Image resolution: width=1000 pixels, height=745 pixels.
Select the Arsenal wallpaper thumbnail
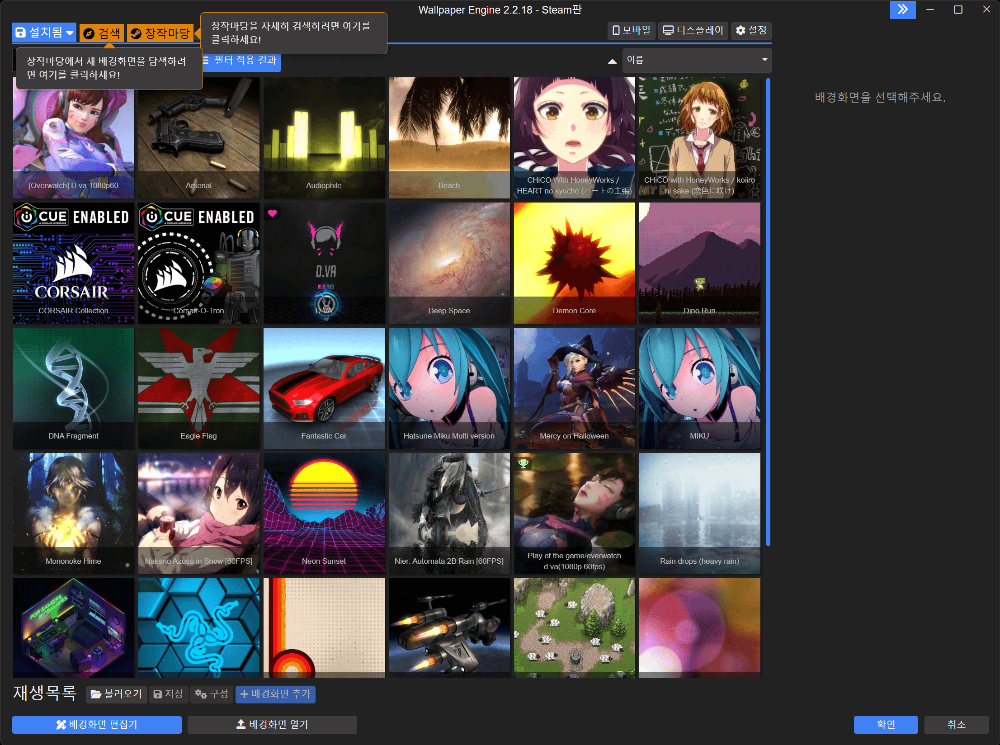click(198, 138)
